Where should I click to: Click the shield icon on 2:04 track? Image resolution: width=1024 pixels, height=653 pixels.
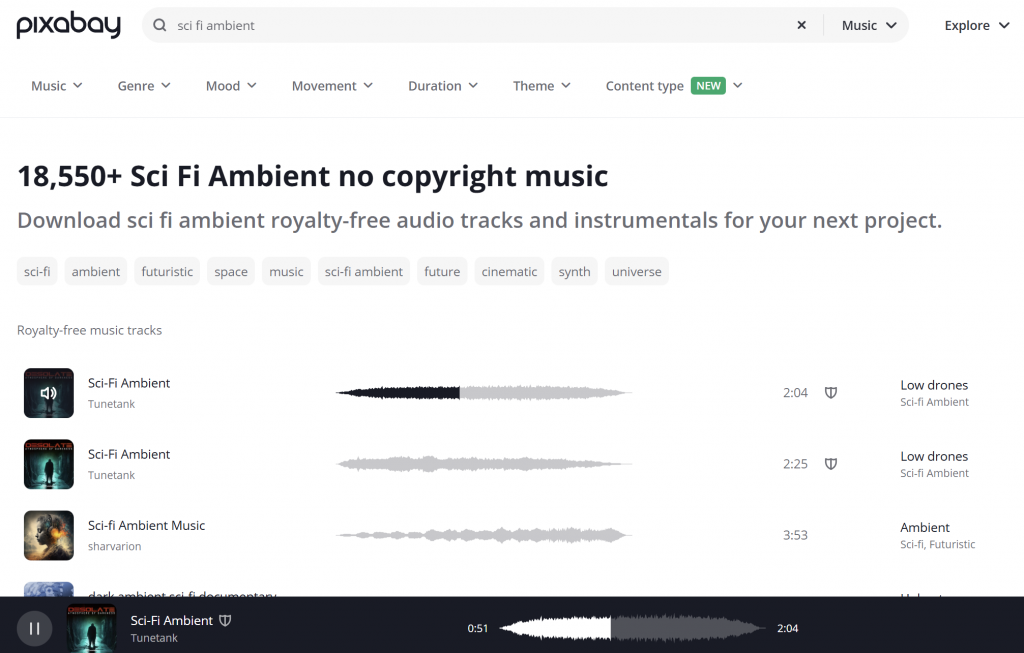click(830, 393)
